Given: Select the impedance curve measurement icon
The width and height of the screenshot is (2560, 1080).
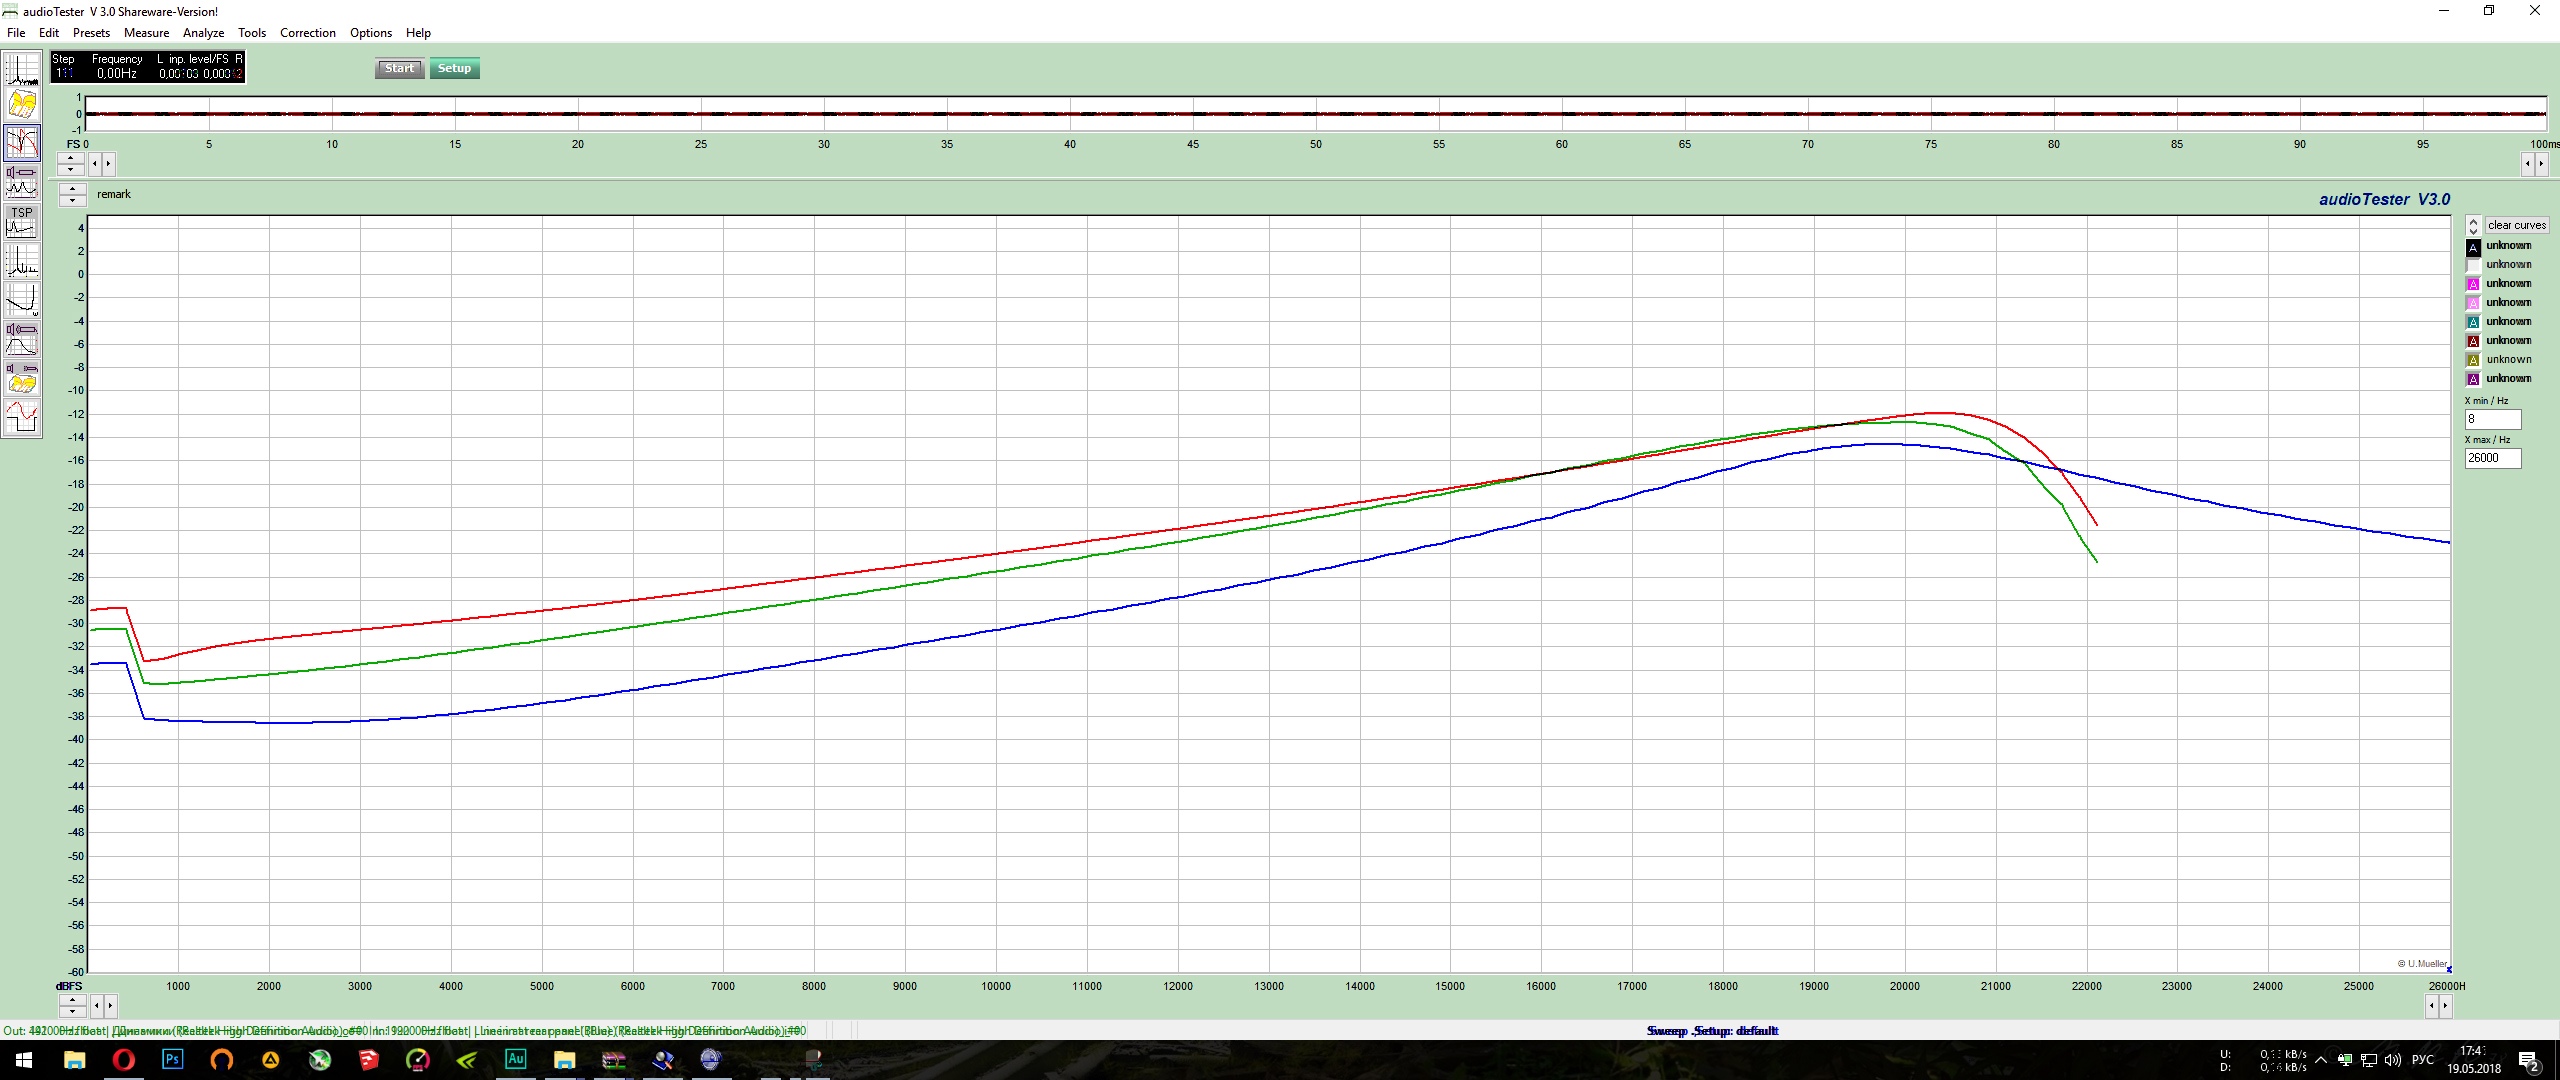Looking at the screenshot, I should (22, 299).
